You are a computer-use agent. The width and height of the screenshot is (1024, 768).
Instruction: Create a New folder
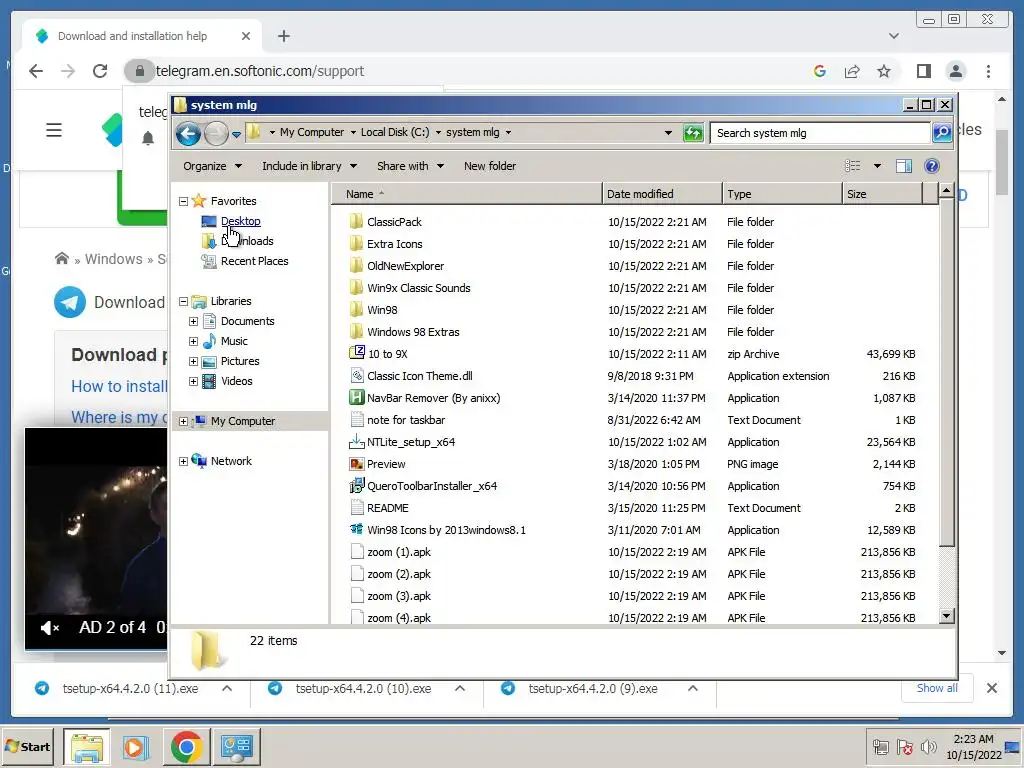(490, 166)
